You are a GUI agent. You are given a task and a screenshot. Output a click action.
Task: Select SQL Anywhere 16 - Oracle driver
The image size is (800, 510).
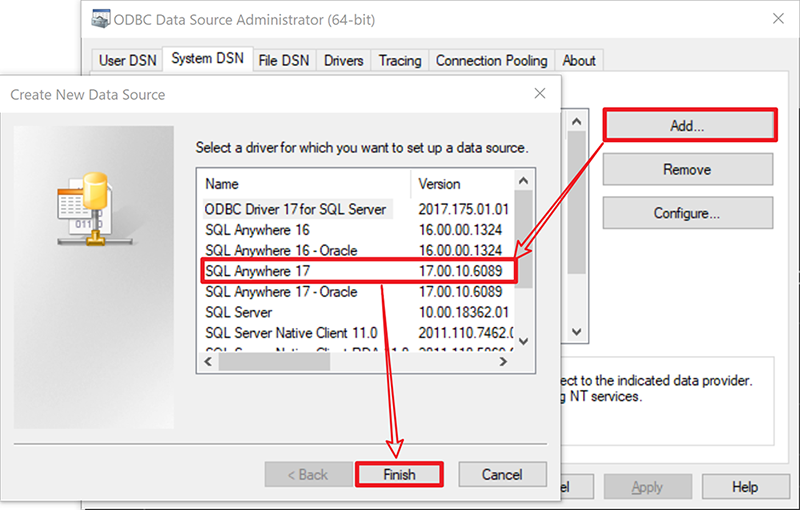(x=281, y=250)
